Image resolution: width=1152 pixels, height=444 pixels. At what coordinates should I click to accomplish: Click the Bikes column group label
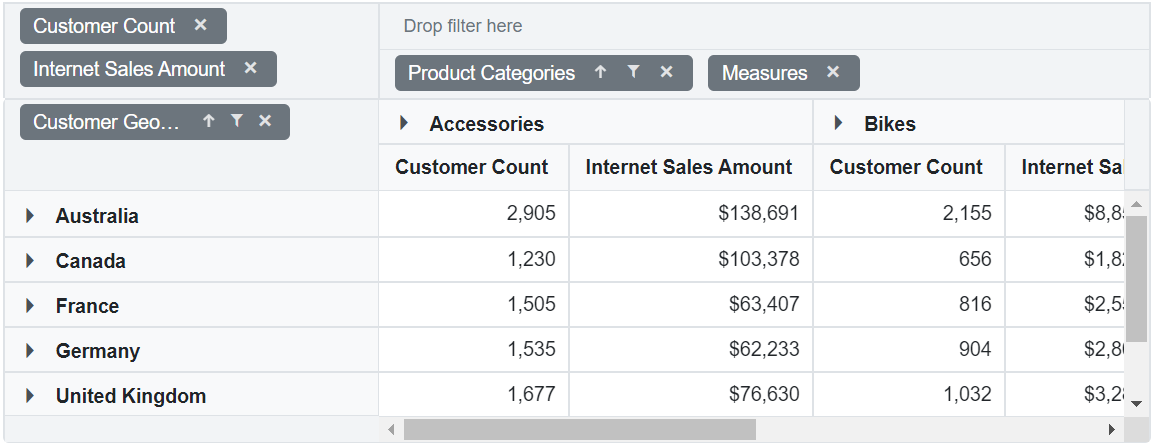pos(890,124)
